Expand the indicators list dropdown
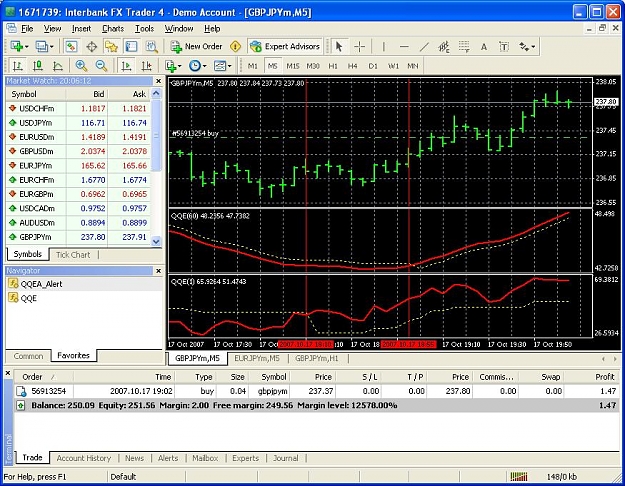 click(180, 66)
